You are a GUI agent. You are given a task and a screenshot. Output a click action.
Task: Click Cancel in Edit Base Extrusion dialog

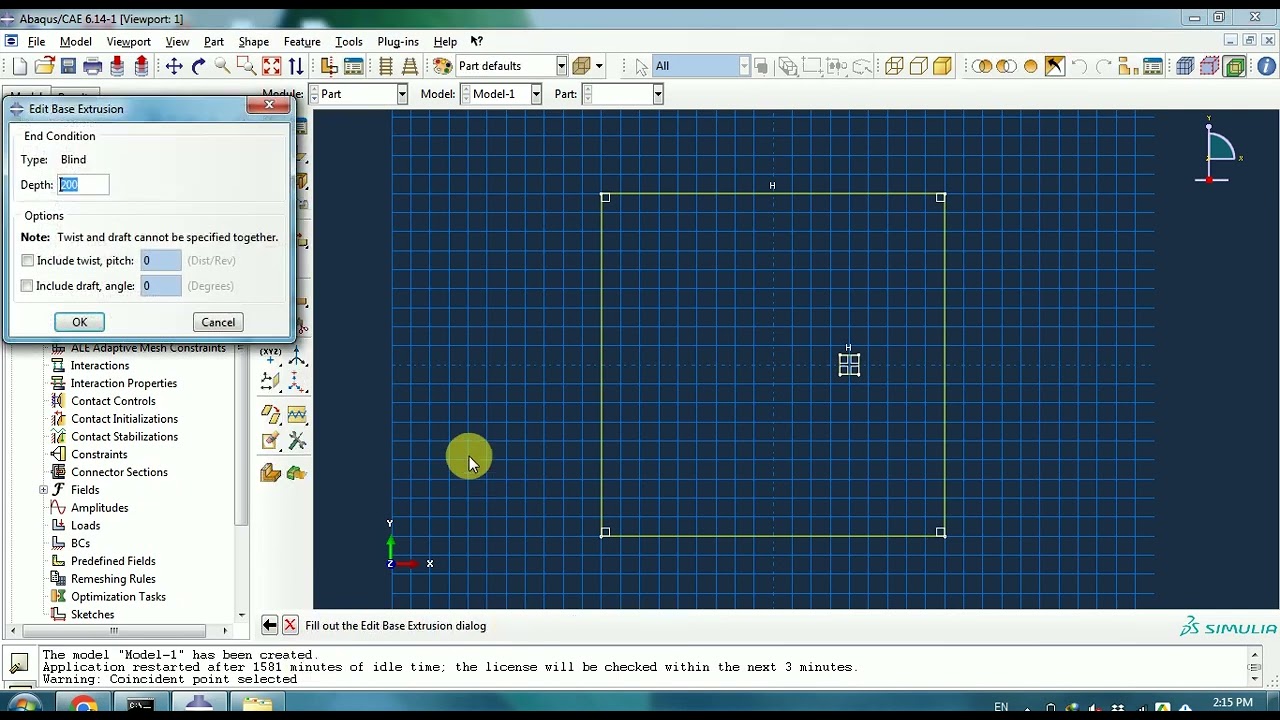(x=218, y=322)
